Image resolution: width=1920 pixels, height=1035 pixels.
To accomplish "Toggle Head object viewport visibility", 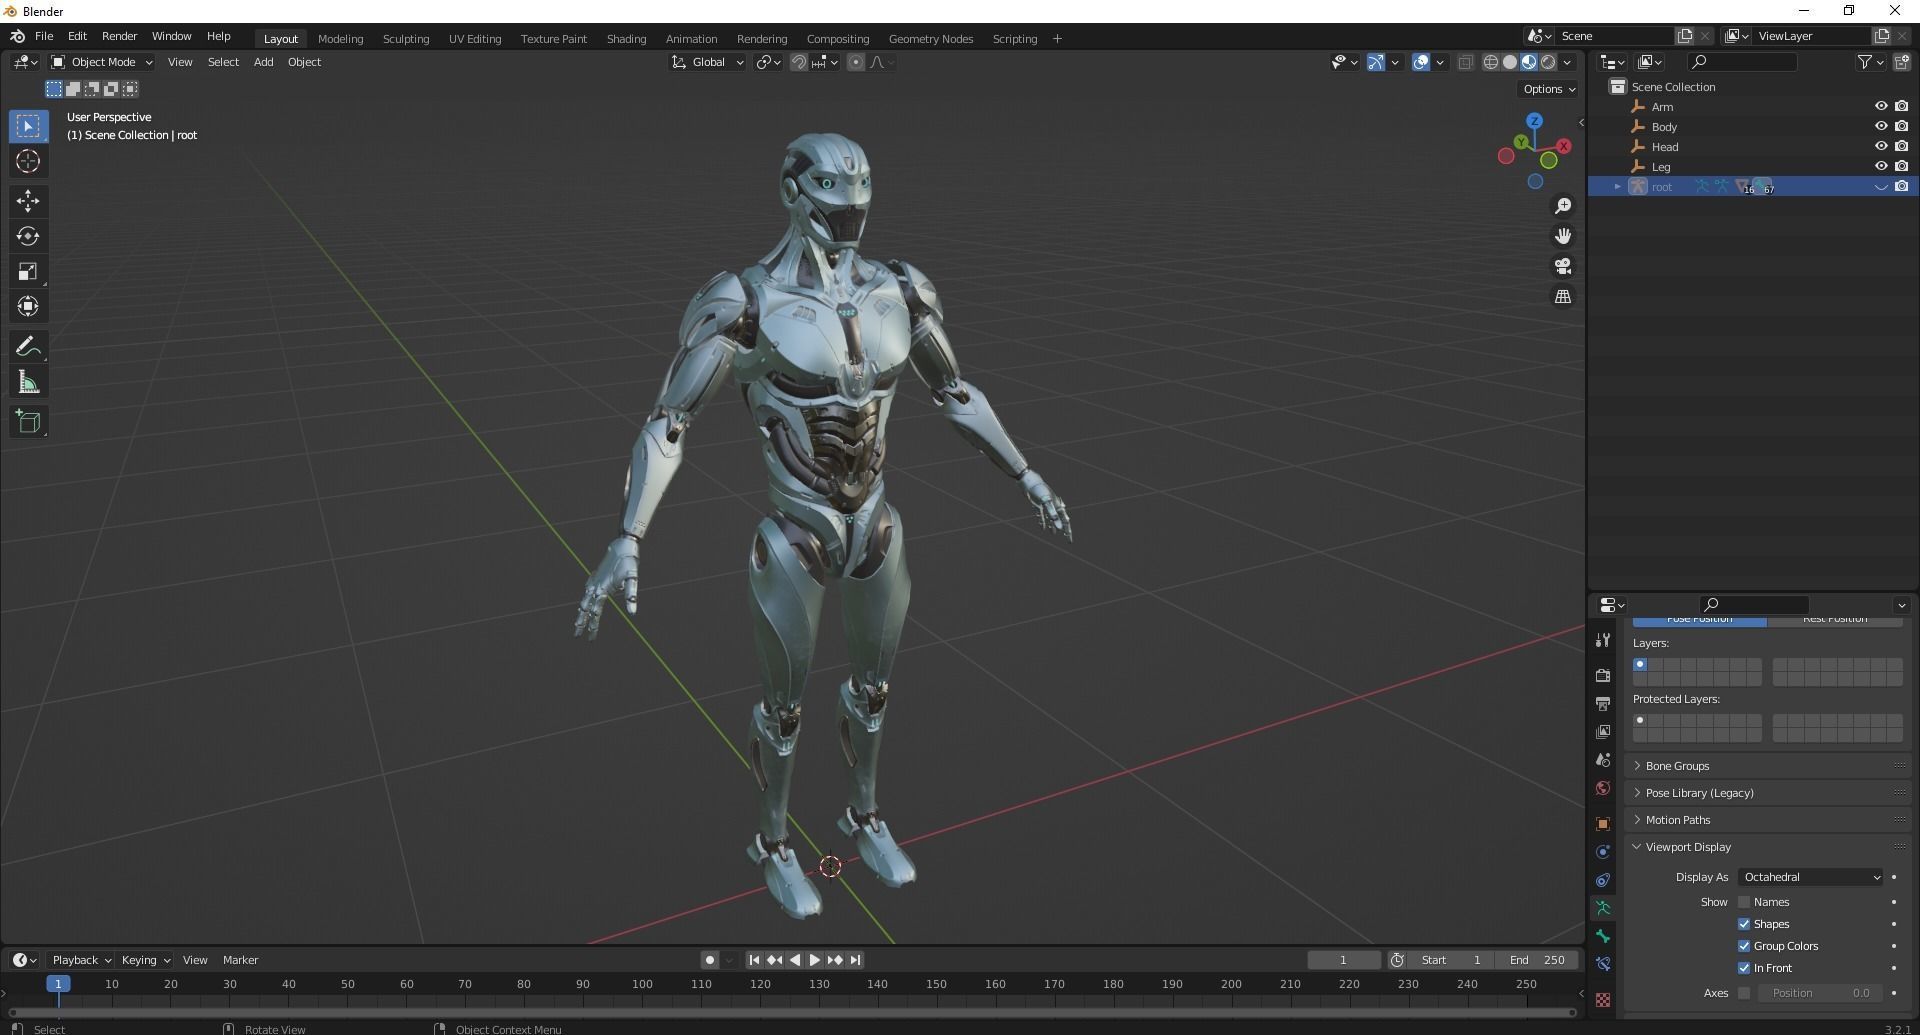I will click(x=1880, y=146).
